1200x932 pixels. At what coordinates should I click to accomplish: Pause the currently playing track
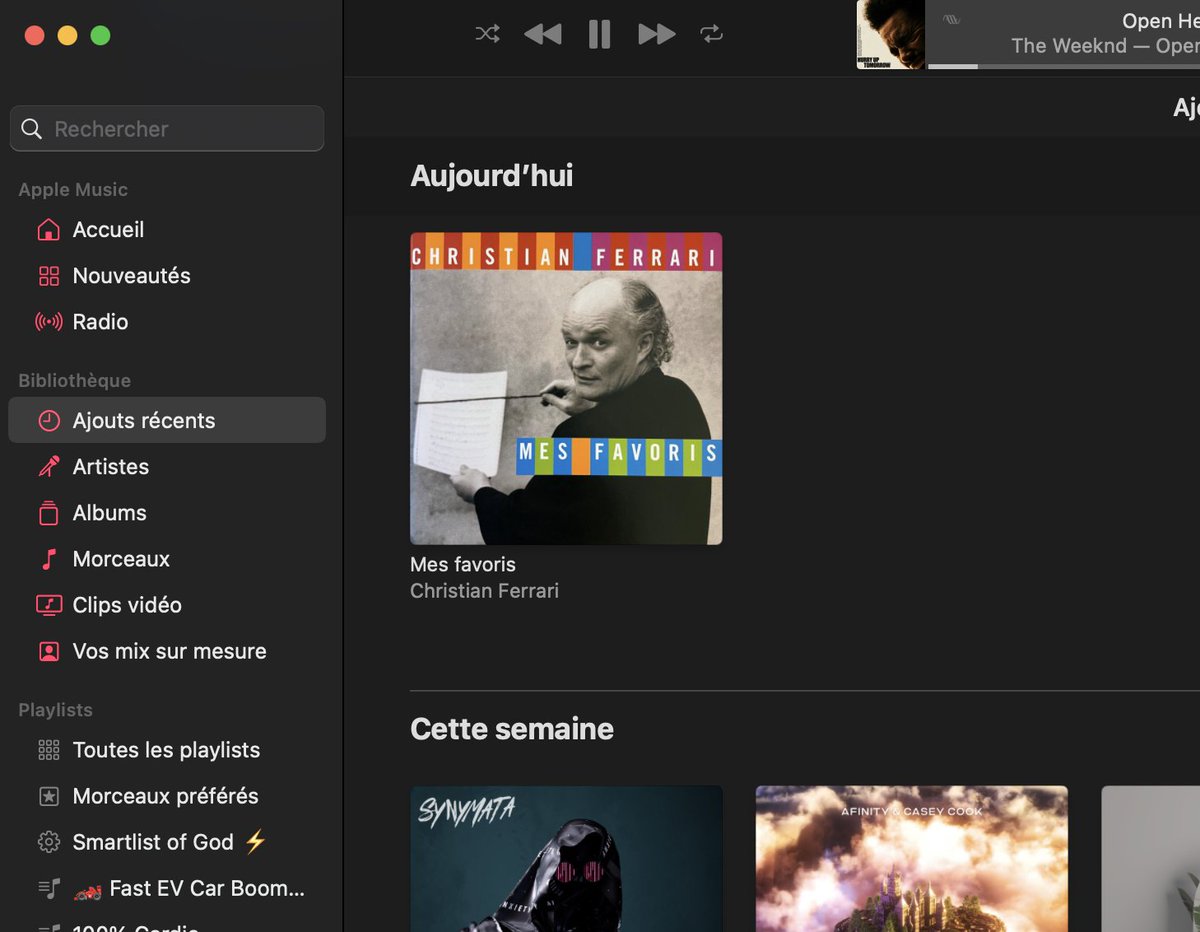coord(598,33)
